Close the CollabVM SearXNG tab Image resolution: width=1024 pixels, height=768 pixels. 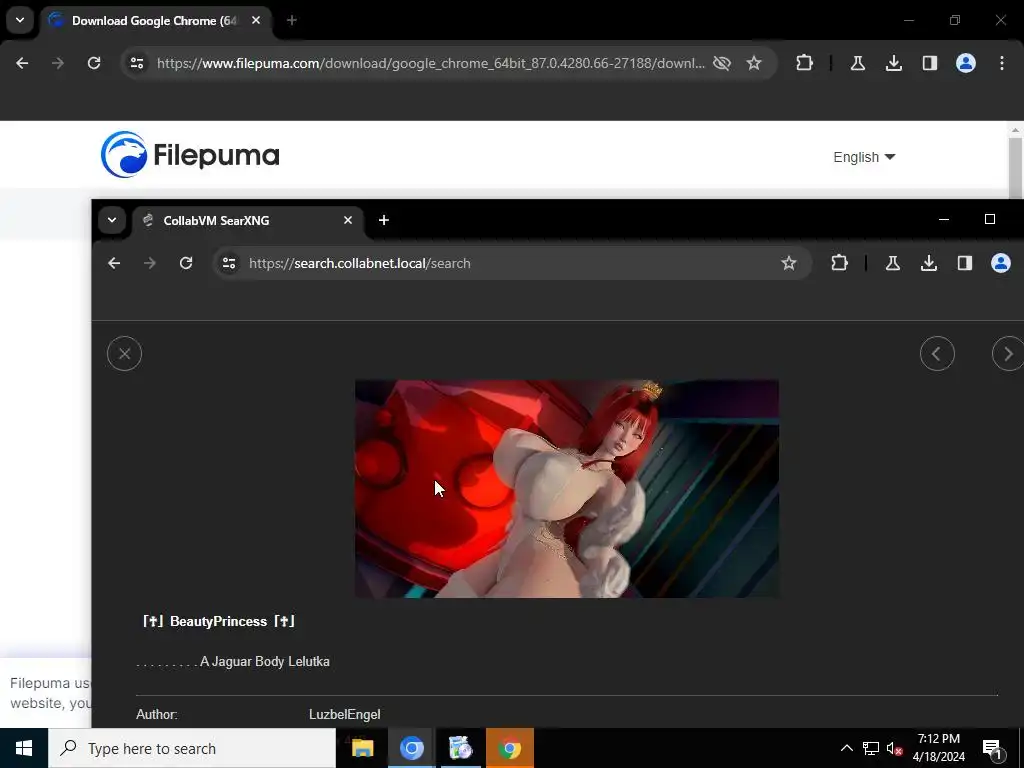click(x=348, y=221)
